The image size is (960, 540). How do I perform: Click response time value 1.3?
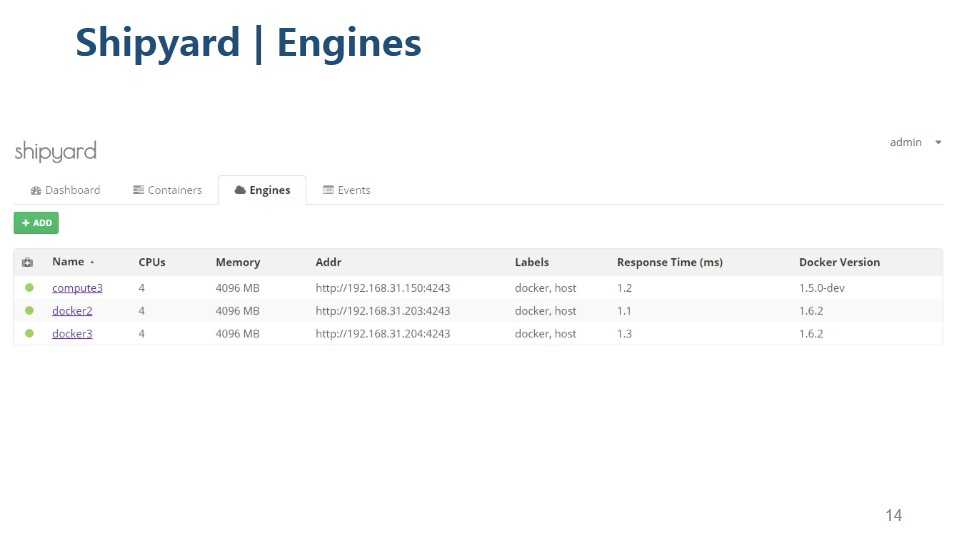(x=624, y=334)
